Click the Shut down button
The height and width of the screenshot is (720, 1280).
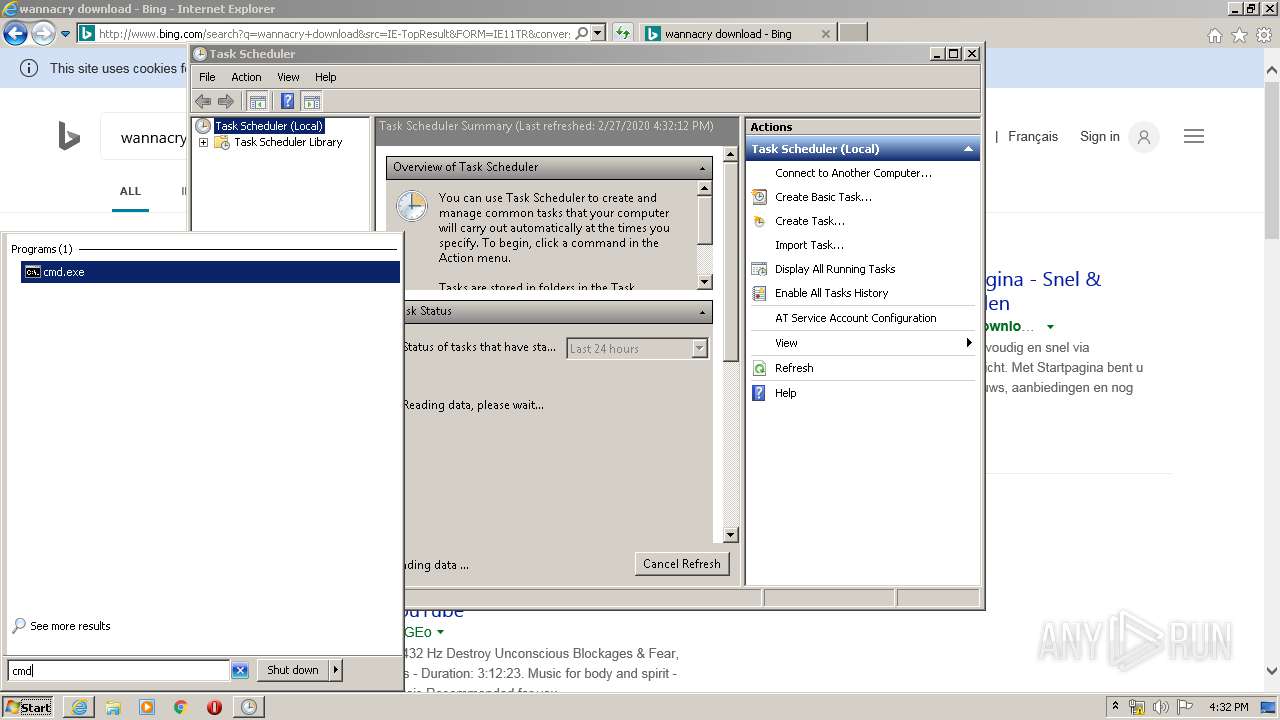(293, 670)
